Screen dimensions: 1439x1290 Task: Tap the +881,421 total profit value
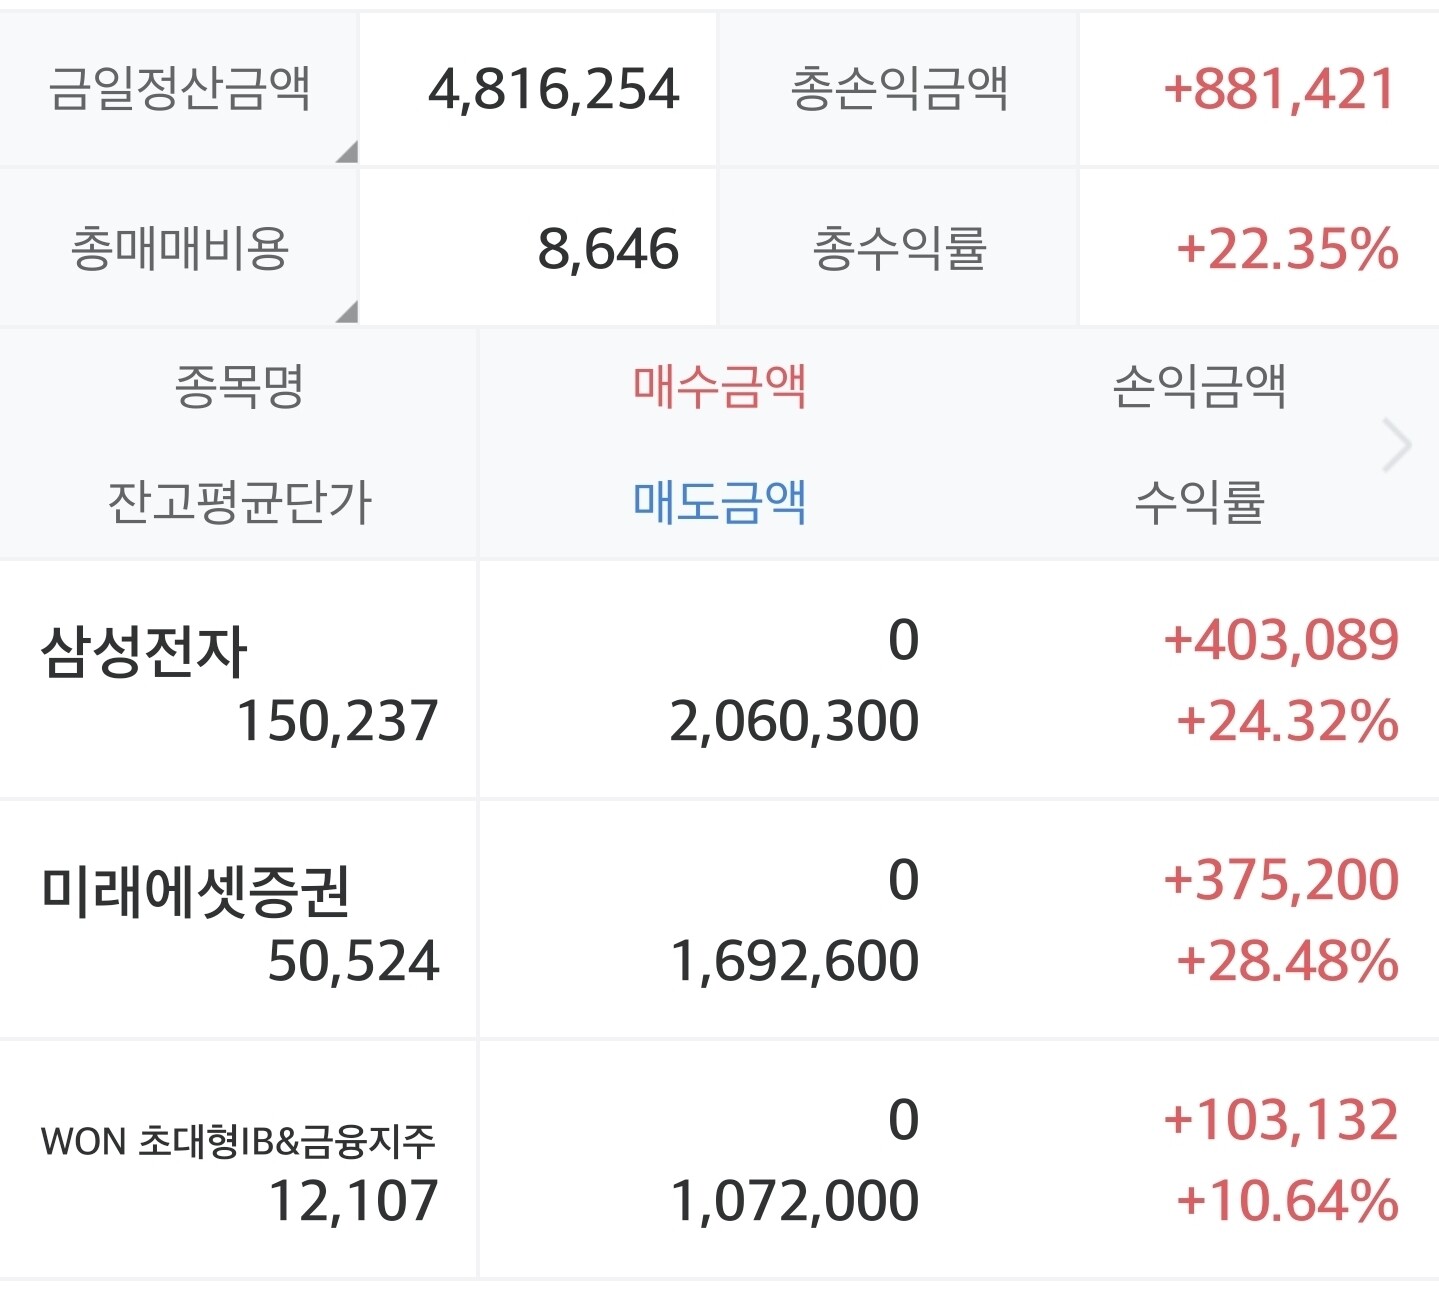point(1279,89)
